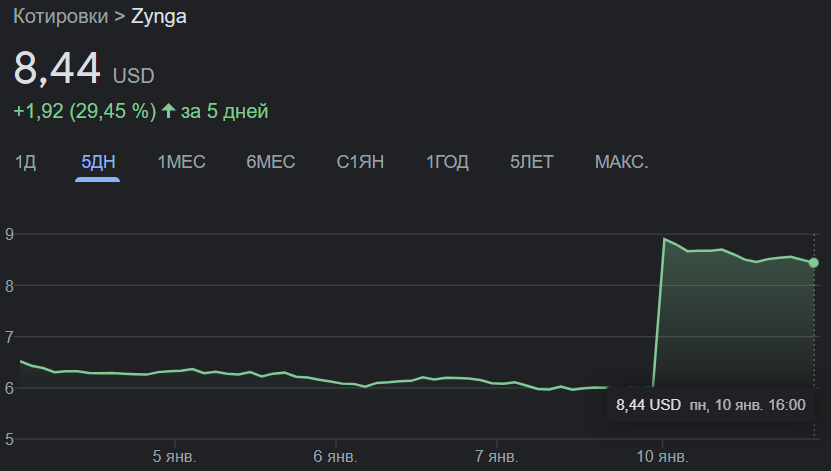Switch to the 6МЕС range tab

coord(270,162)
